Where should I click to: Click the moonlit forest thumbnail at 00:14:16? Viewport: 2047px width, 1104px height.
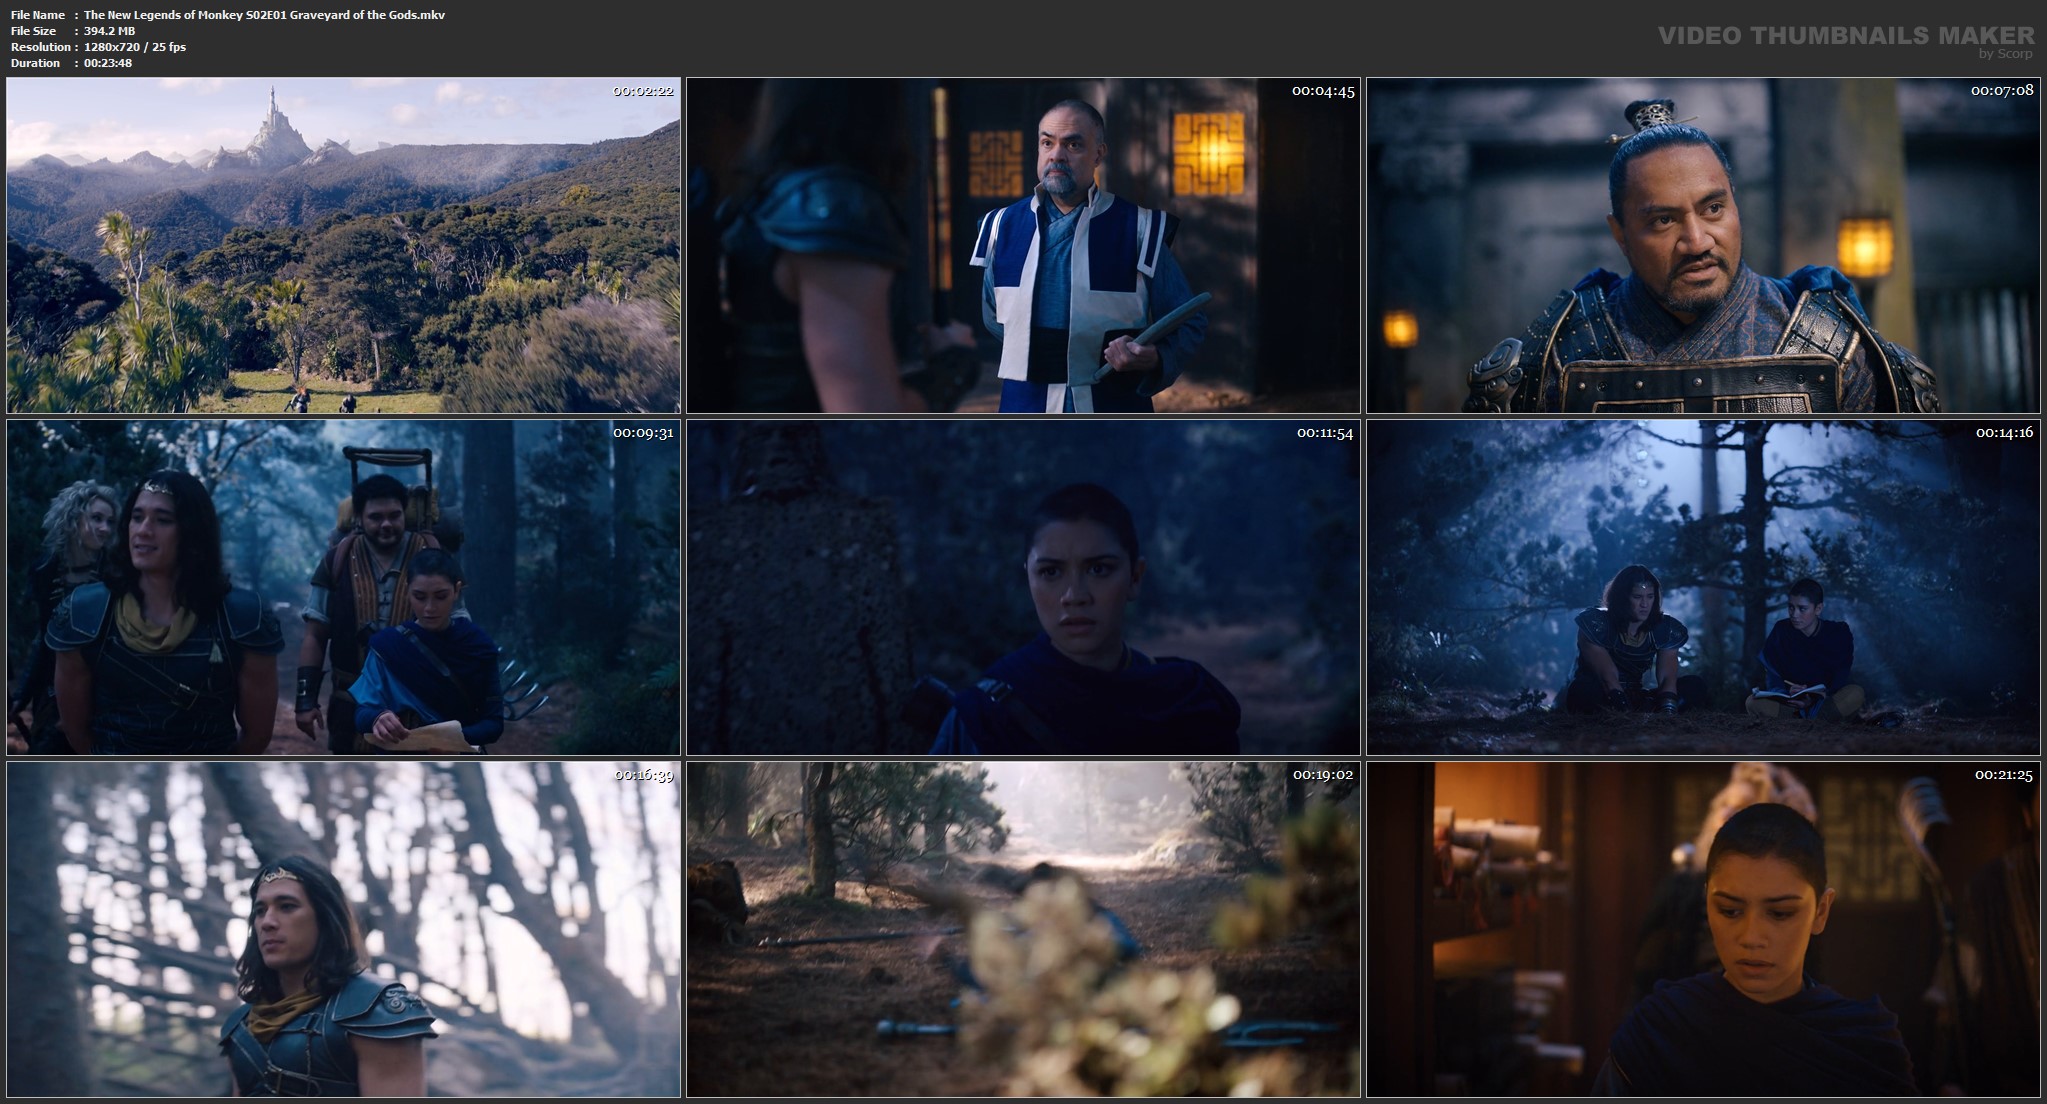coord(1703,587)
